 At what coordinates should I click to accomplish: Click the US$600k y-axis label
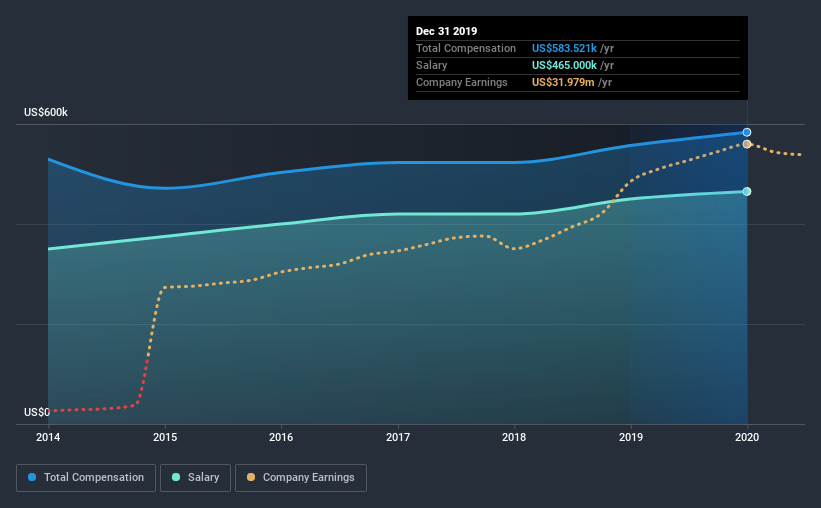tap(46, 112)
